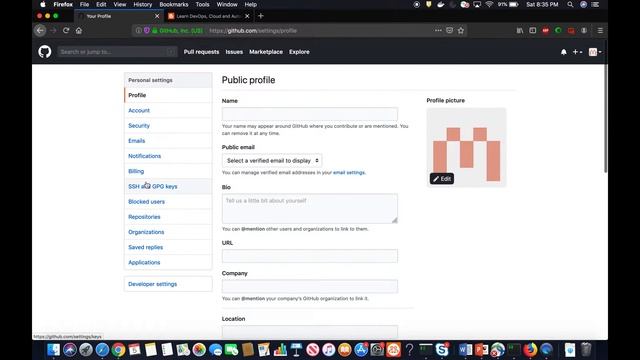
Task: Open Issues in GitHub nav
Action: pos(234,52)
